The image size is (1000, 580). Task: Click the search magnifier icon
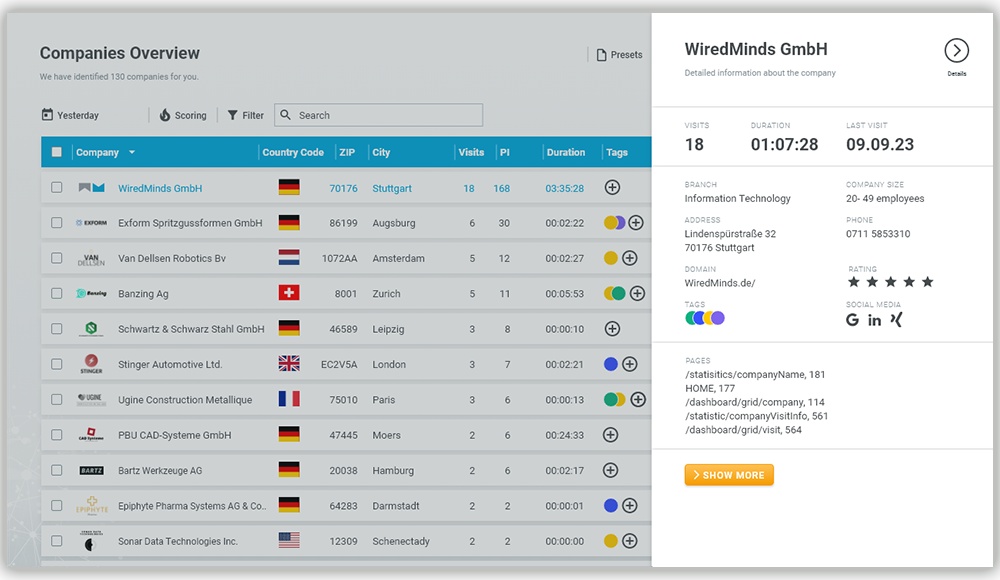(x=286, y=115)
